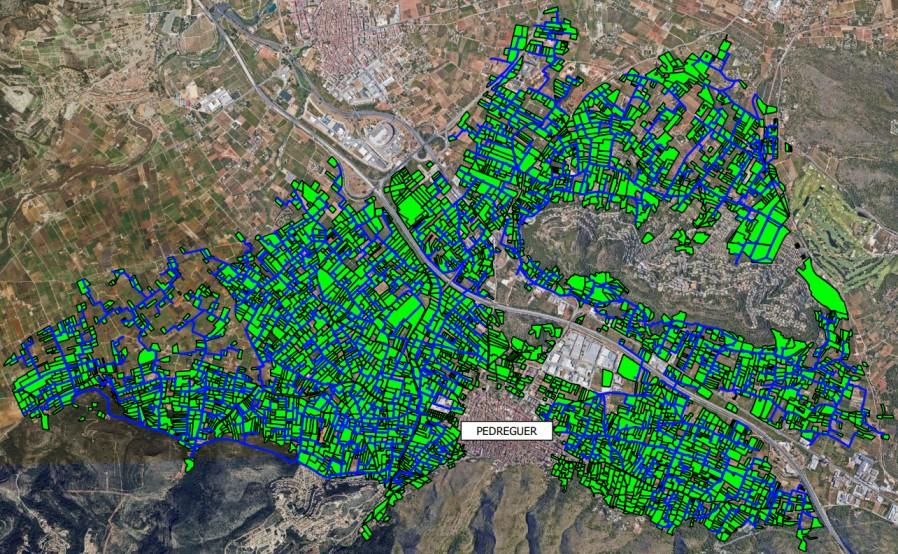Viewport: 898px width, 554px height.
Task: Click the isolated green parcel at far right edge
Action: click(x=885, y=409)
